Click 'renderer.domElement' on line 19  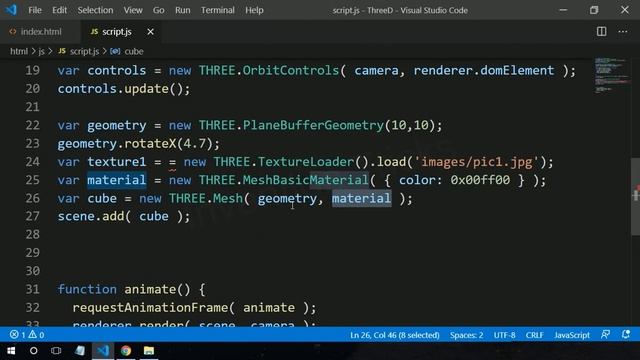(484, 71)
